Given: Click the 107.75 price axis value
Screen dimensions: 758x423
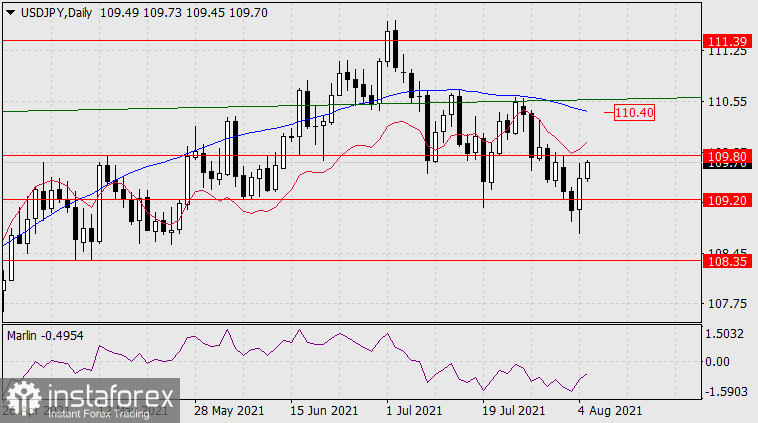Looking at the screenshot, I should (x=727, y=303).
